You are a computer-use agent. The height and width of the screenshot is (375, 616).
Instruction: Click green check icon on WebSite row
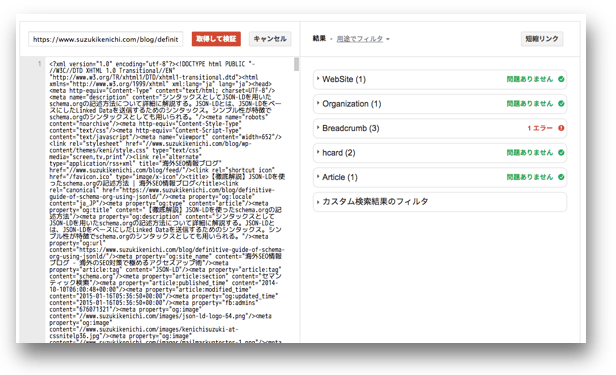(561, 79)
